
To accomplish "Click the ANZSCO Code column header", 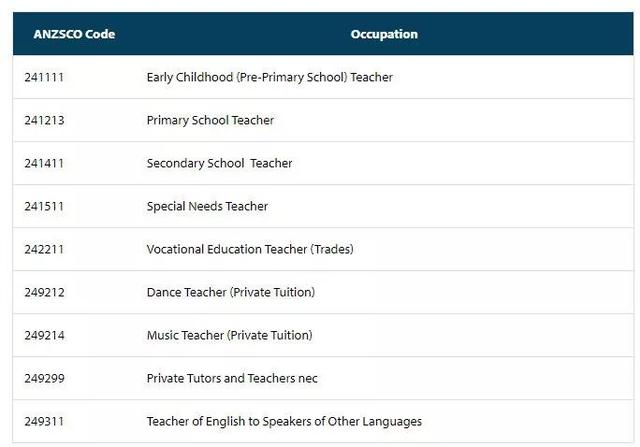I will tap(74, 34).
